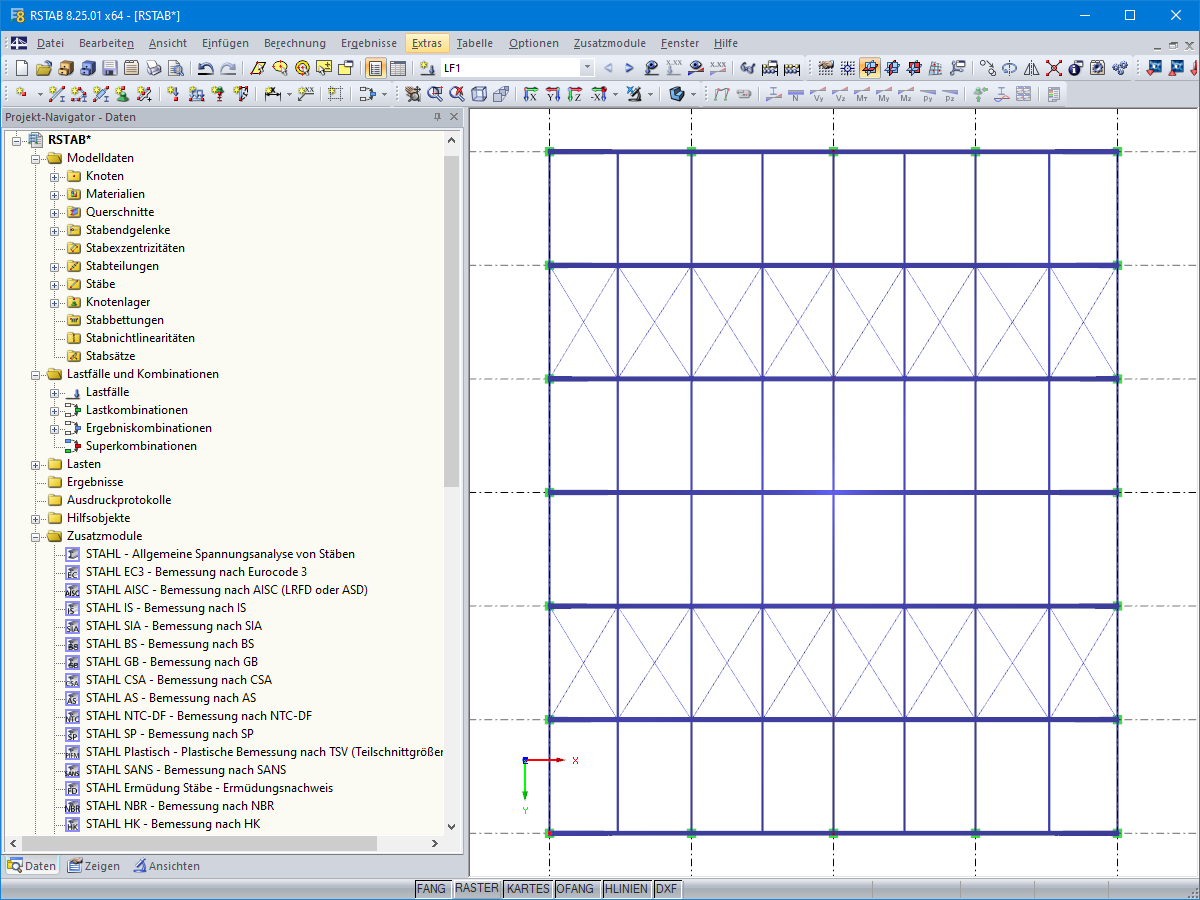Show bending moment My results icon
The width and height of the screenshot is (1200, 900).
[884, 94]
